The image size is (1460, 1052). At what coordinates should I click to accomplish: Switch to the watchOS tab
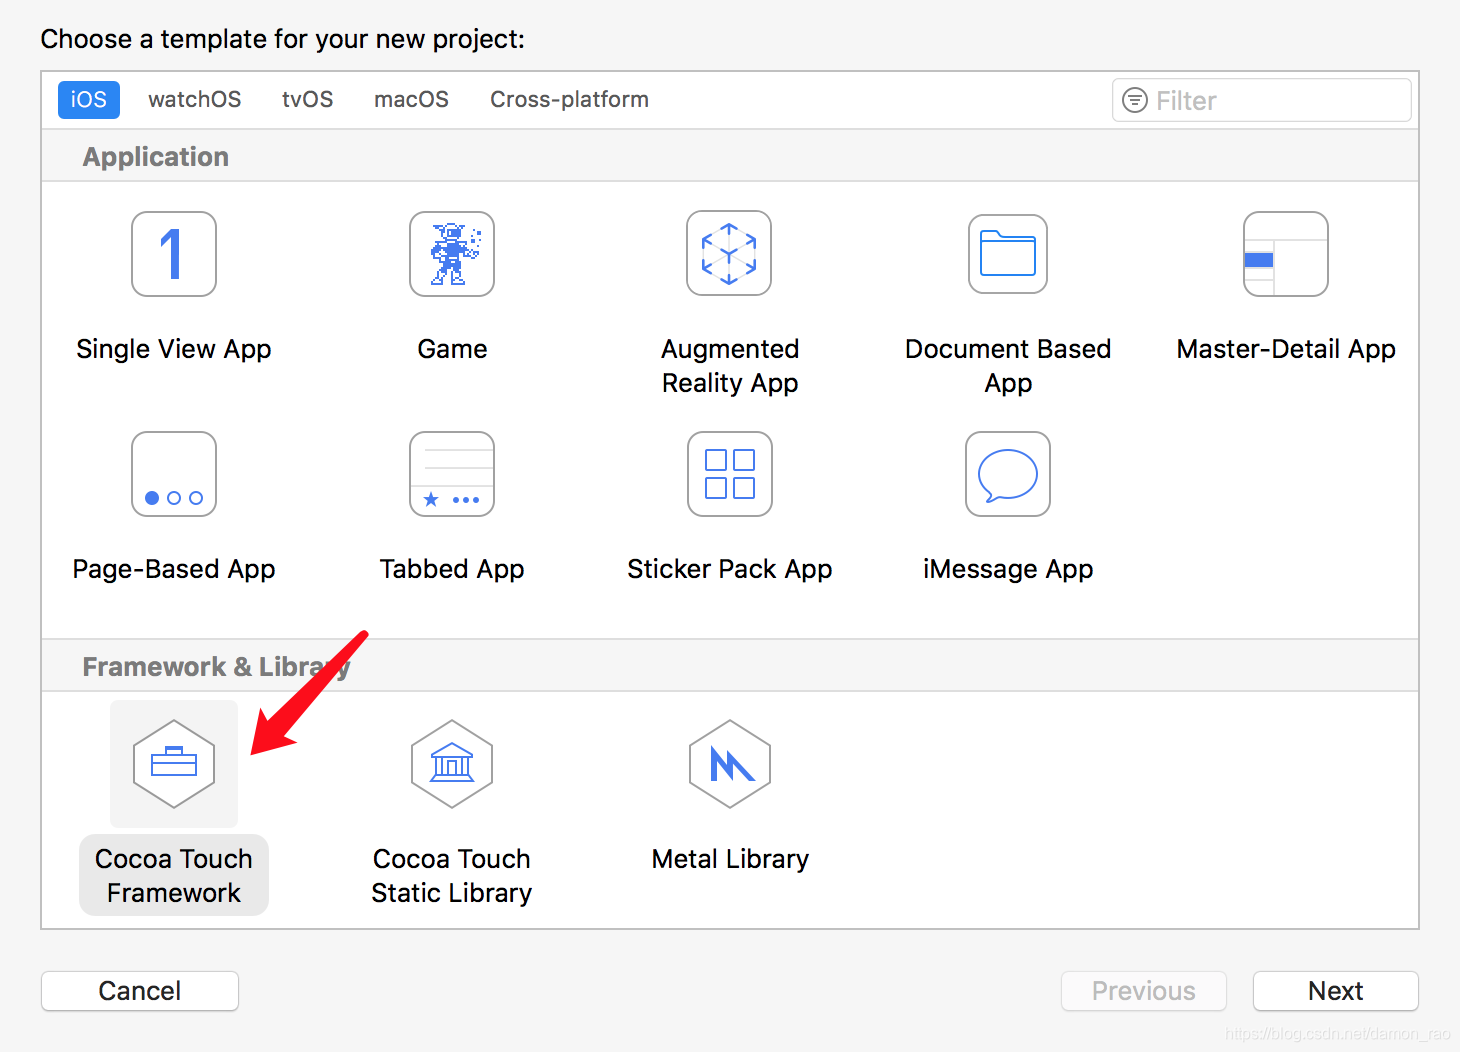click(x=195, y=100)
